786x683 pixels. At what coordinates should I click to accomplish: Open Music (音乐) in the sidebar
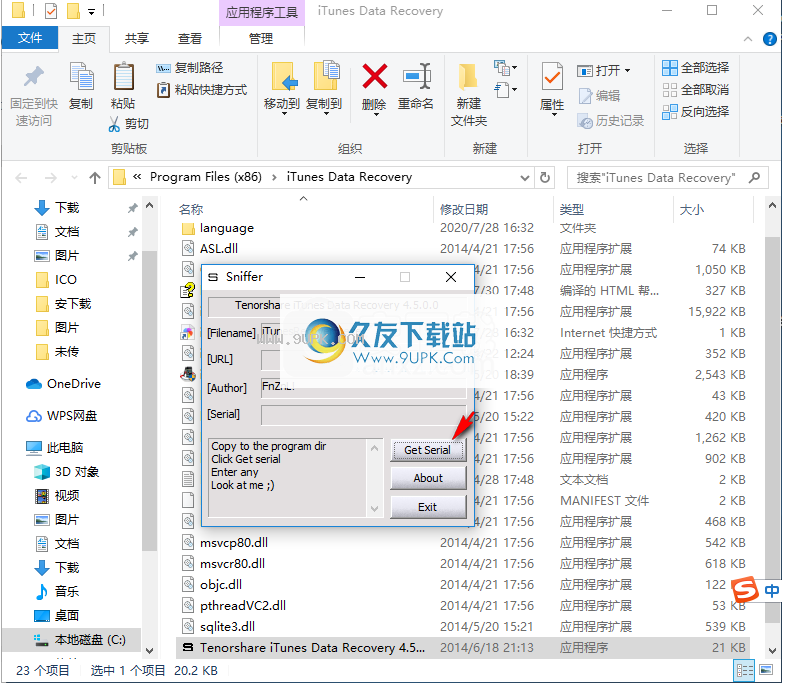67,592
